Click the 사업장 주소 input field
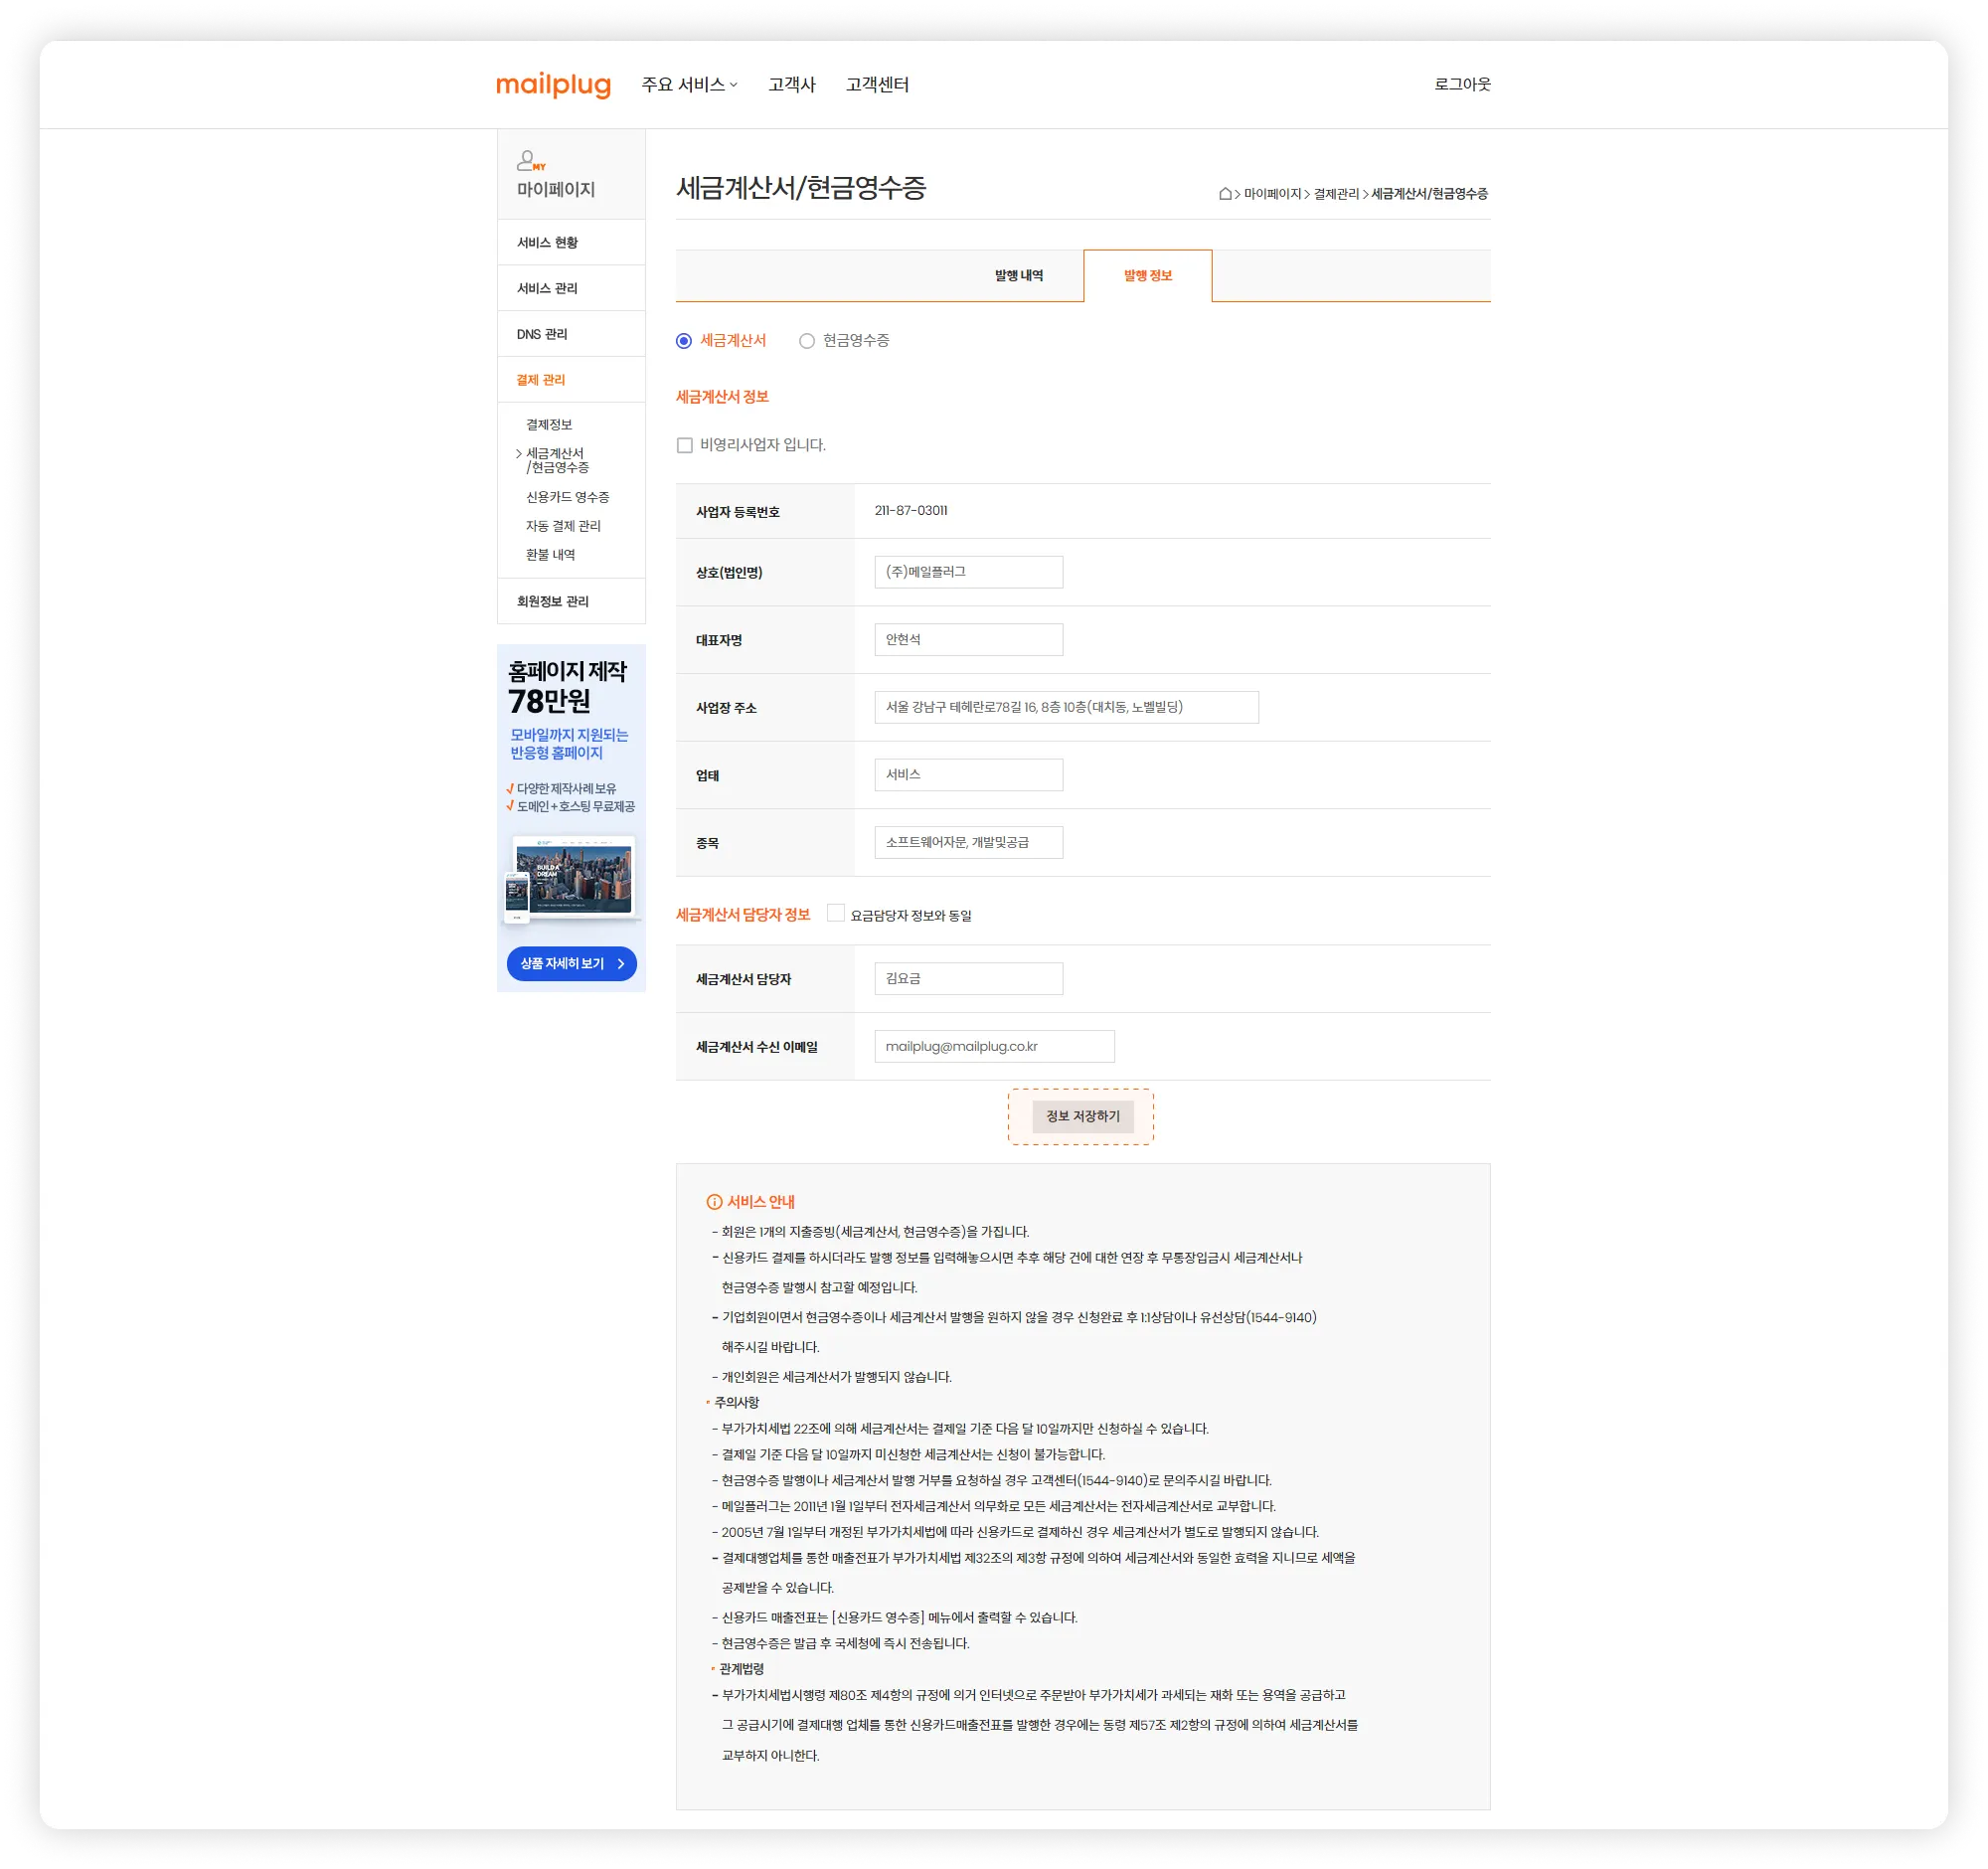This screenshot has width=1988, height=1869. pyautogui.click(x=1065, y=707)
